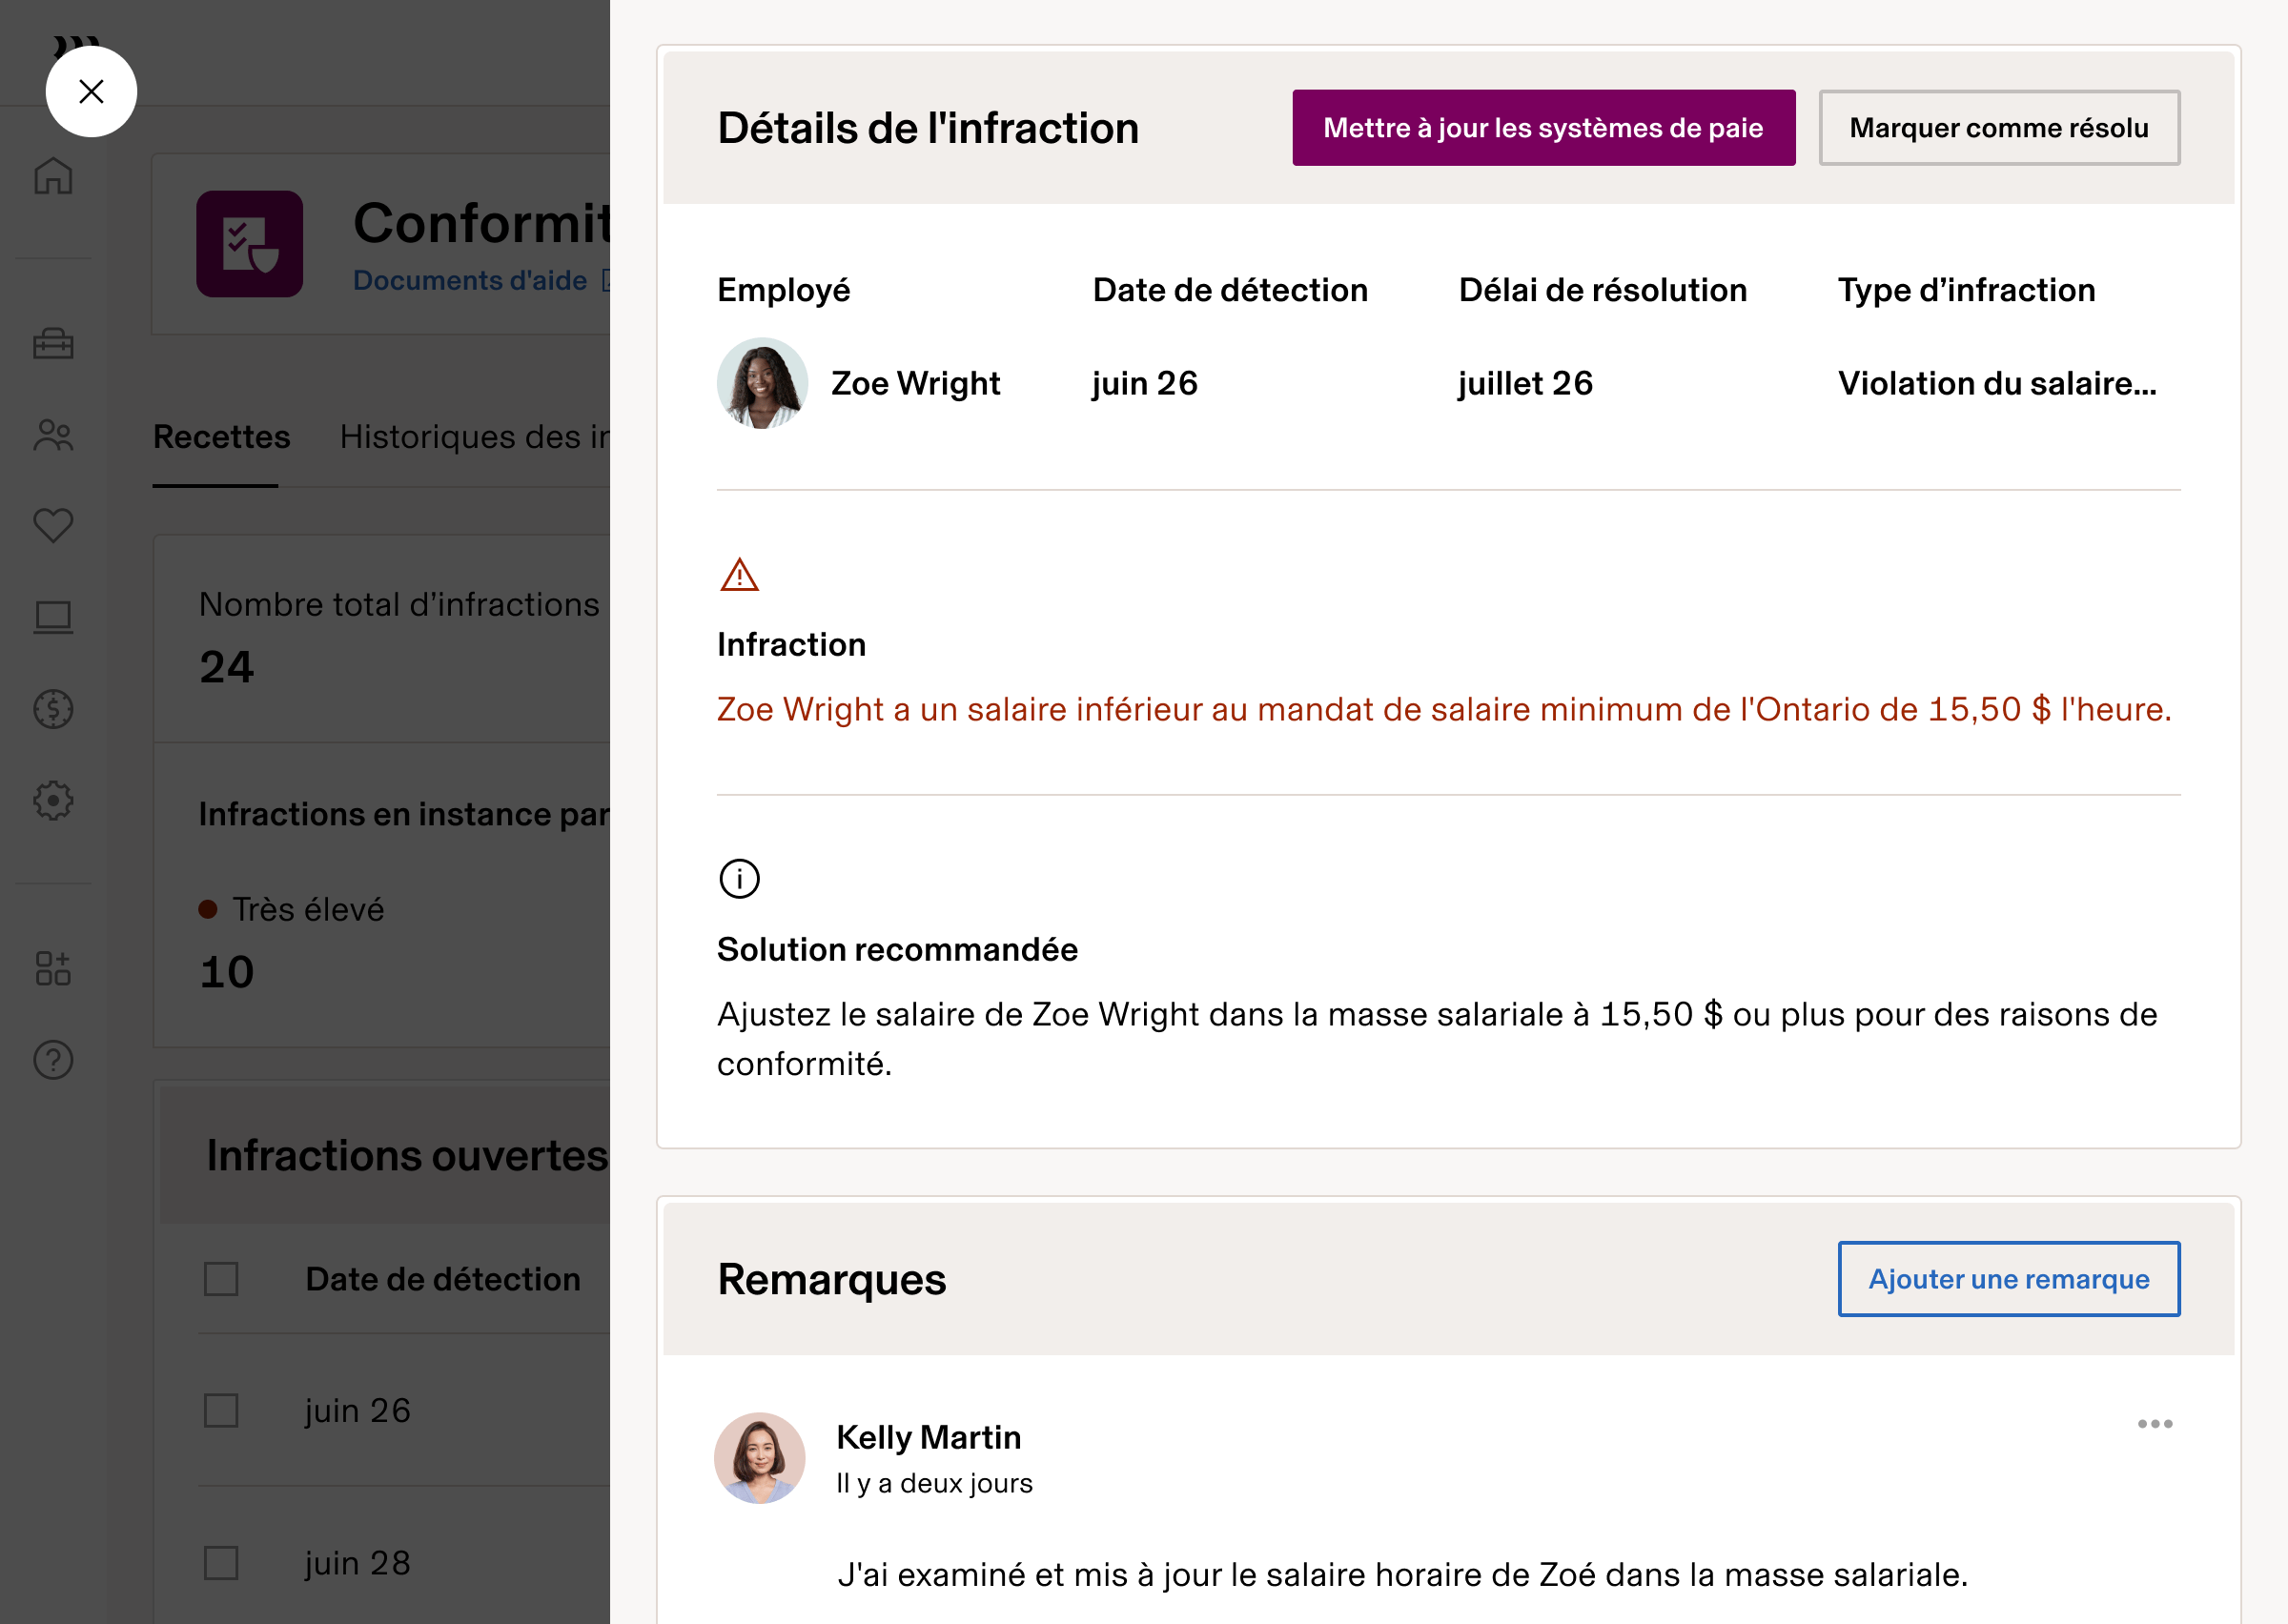Viewport: 2288px width, 1624px height.
Task: Click the info icon beside Solution recommandée
Action: click(738, 878)
